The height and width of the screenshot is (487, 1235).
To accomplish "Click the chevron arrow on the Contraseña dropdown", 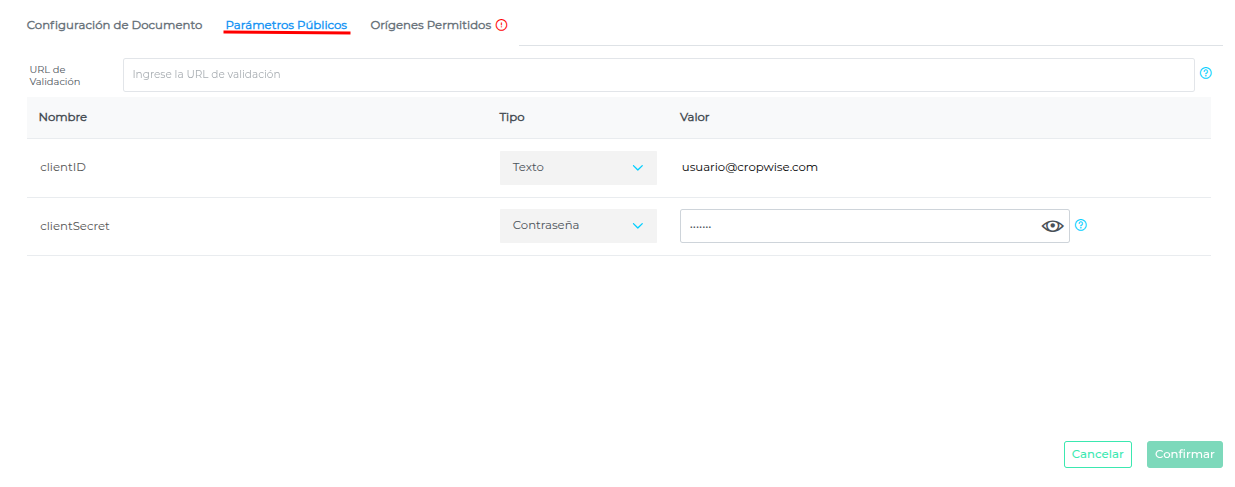I will (x=638, y=226).
